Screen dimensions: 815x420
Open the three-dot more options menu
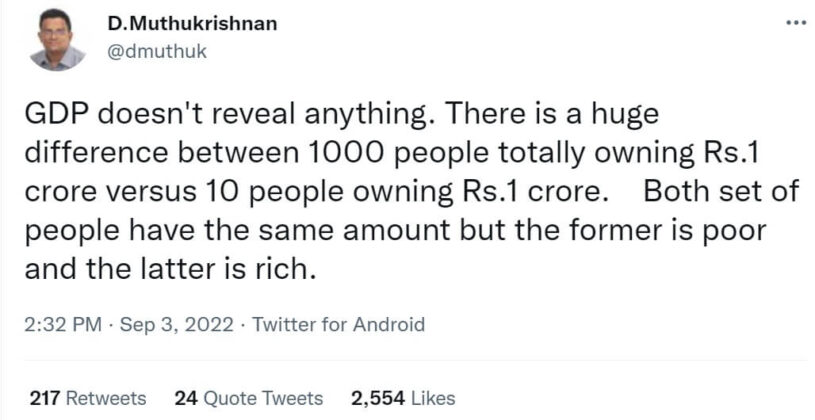[x=795, y=24]
